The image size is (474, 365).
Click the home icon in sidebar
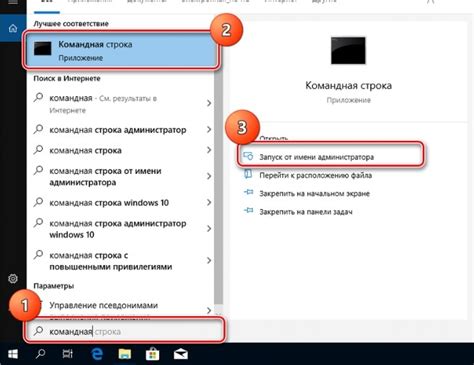(x=13, y=28)
